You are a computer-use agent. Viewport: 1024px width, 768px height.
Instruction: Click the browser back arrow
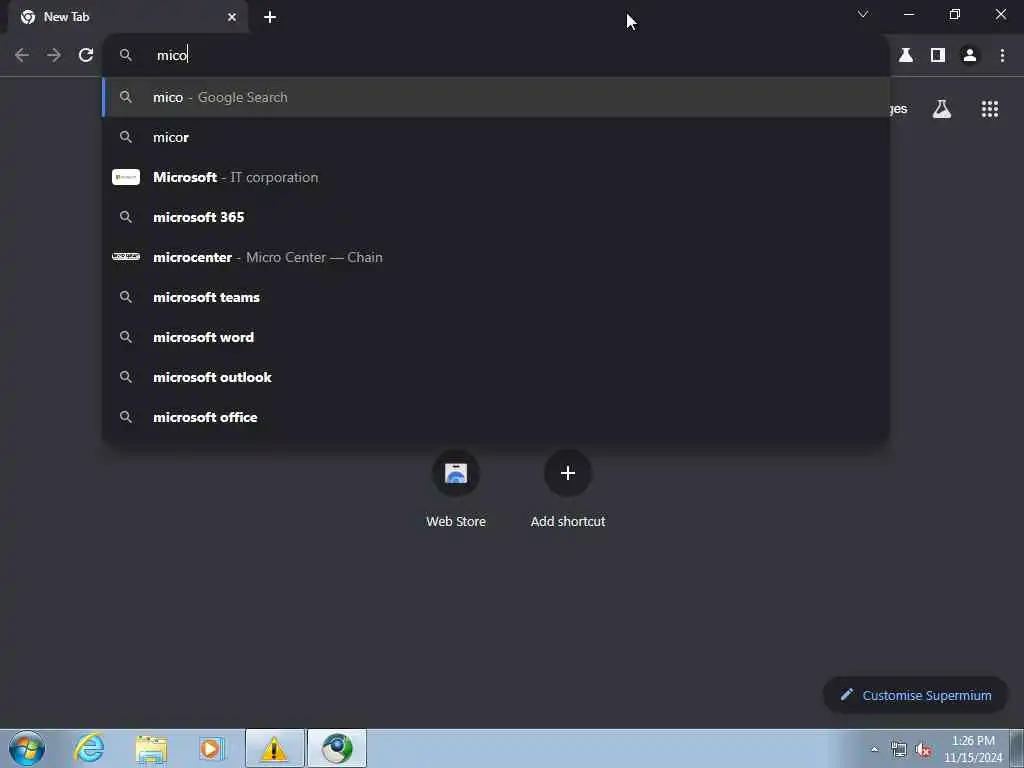coord(22,56)
